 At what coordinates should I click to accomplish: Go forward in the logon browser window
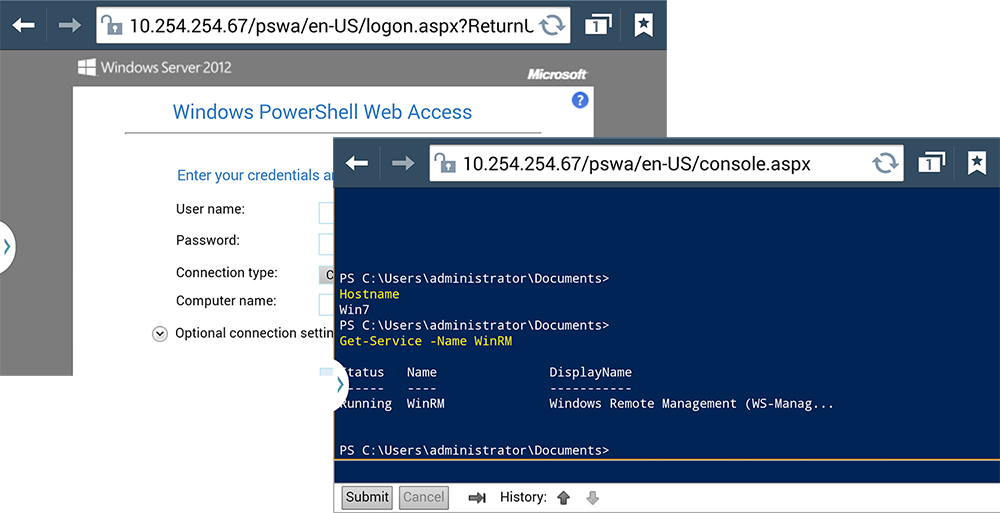(70, 26)
